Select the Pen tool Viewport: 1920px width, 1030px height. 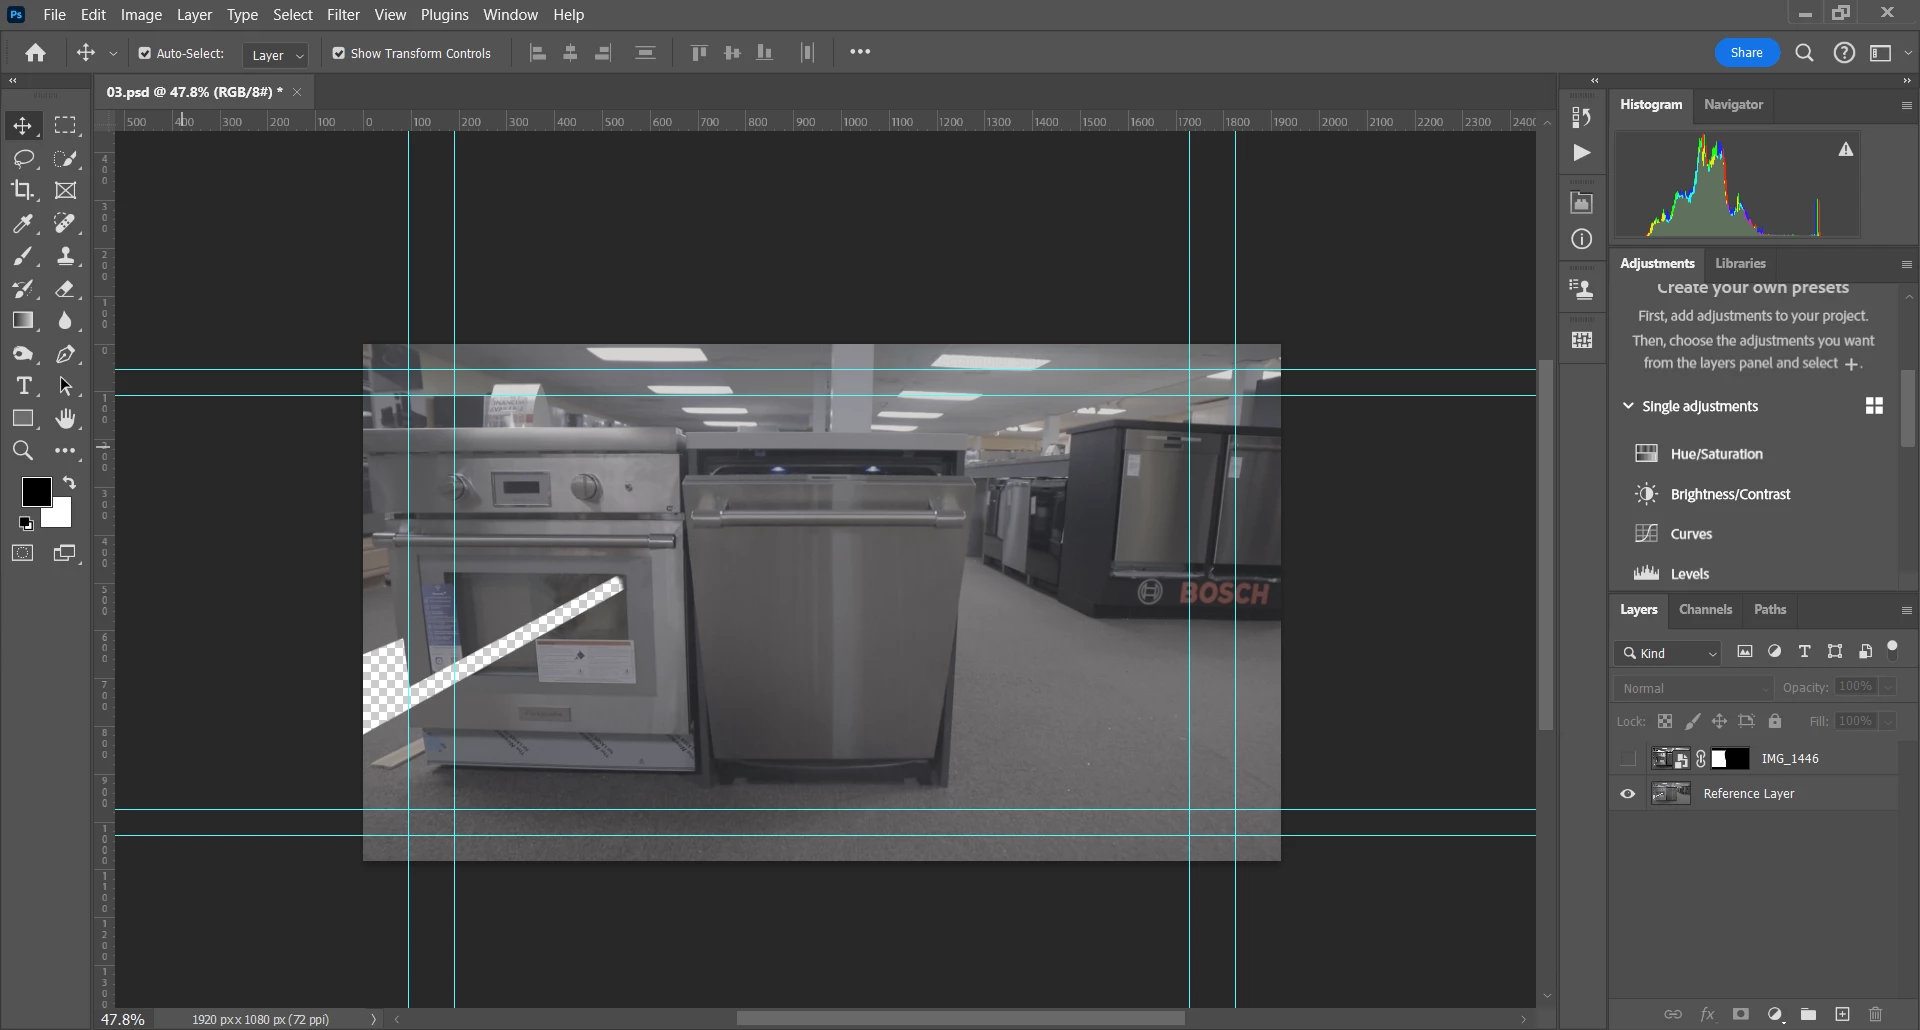[x=66, y=354]
